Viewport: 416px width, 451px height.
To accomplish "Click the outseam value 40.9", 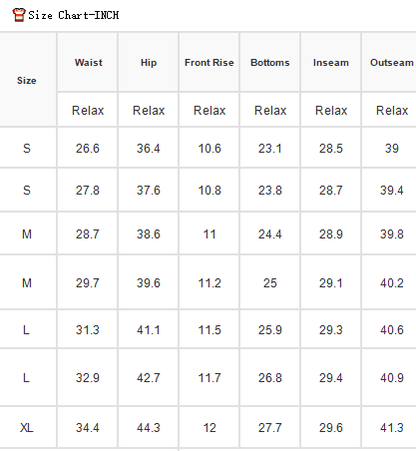I will (x=392, y=378).
